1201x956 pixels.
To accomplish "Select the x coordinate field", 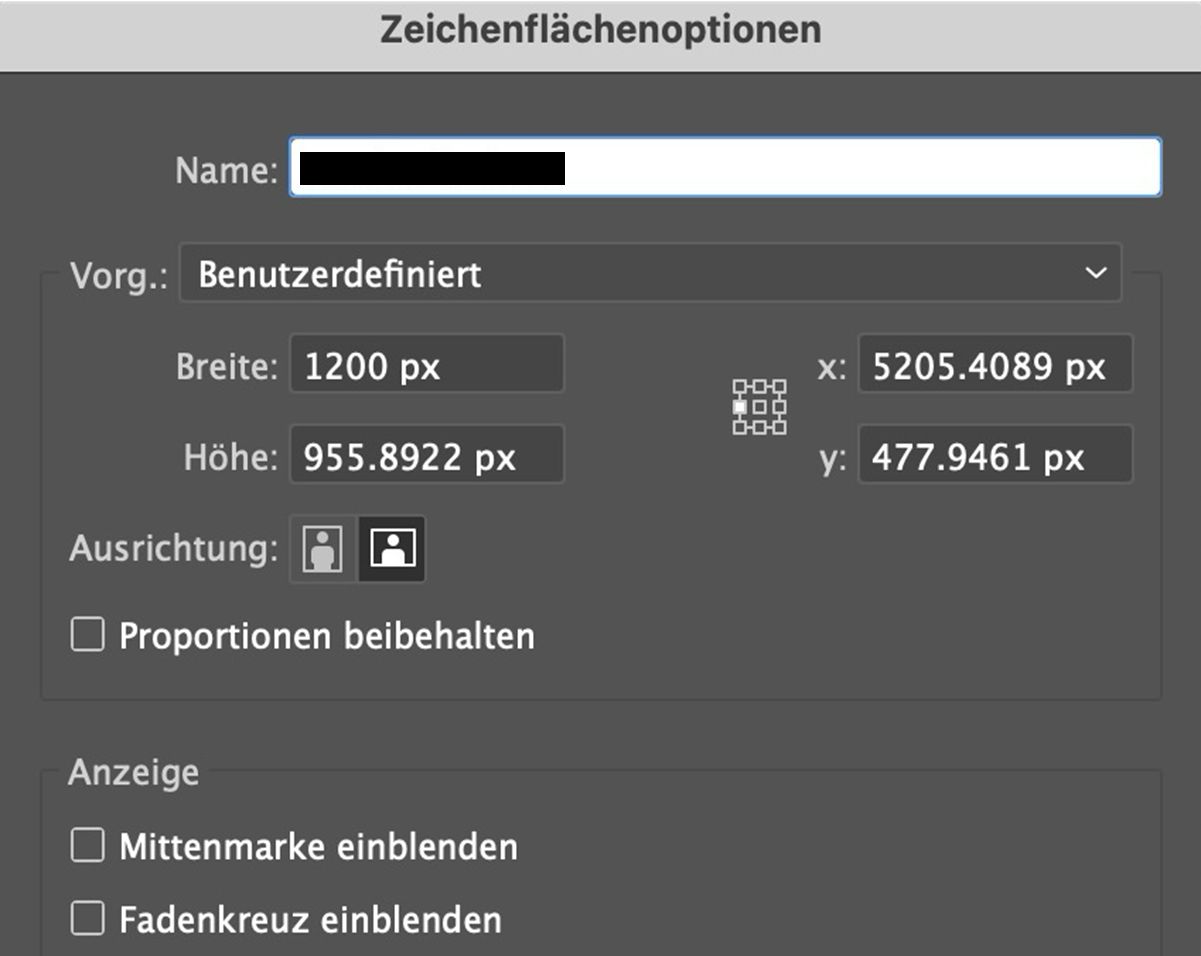I will (x=995, y=365).
